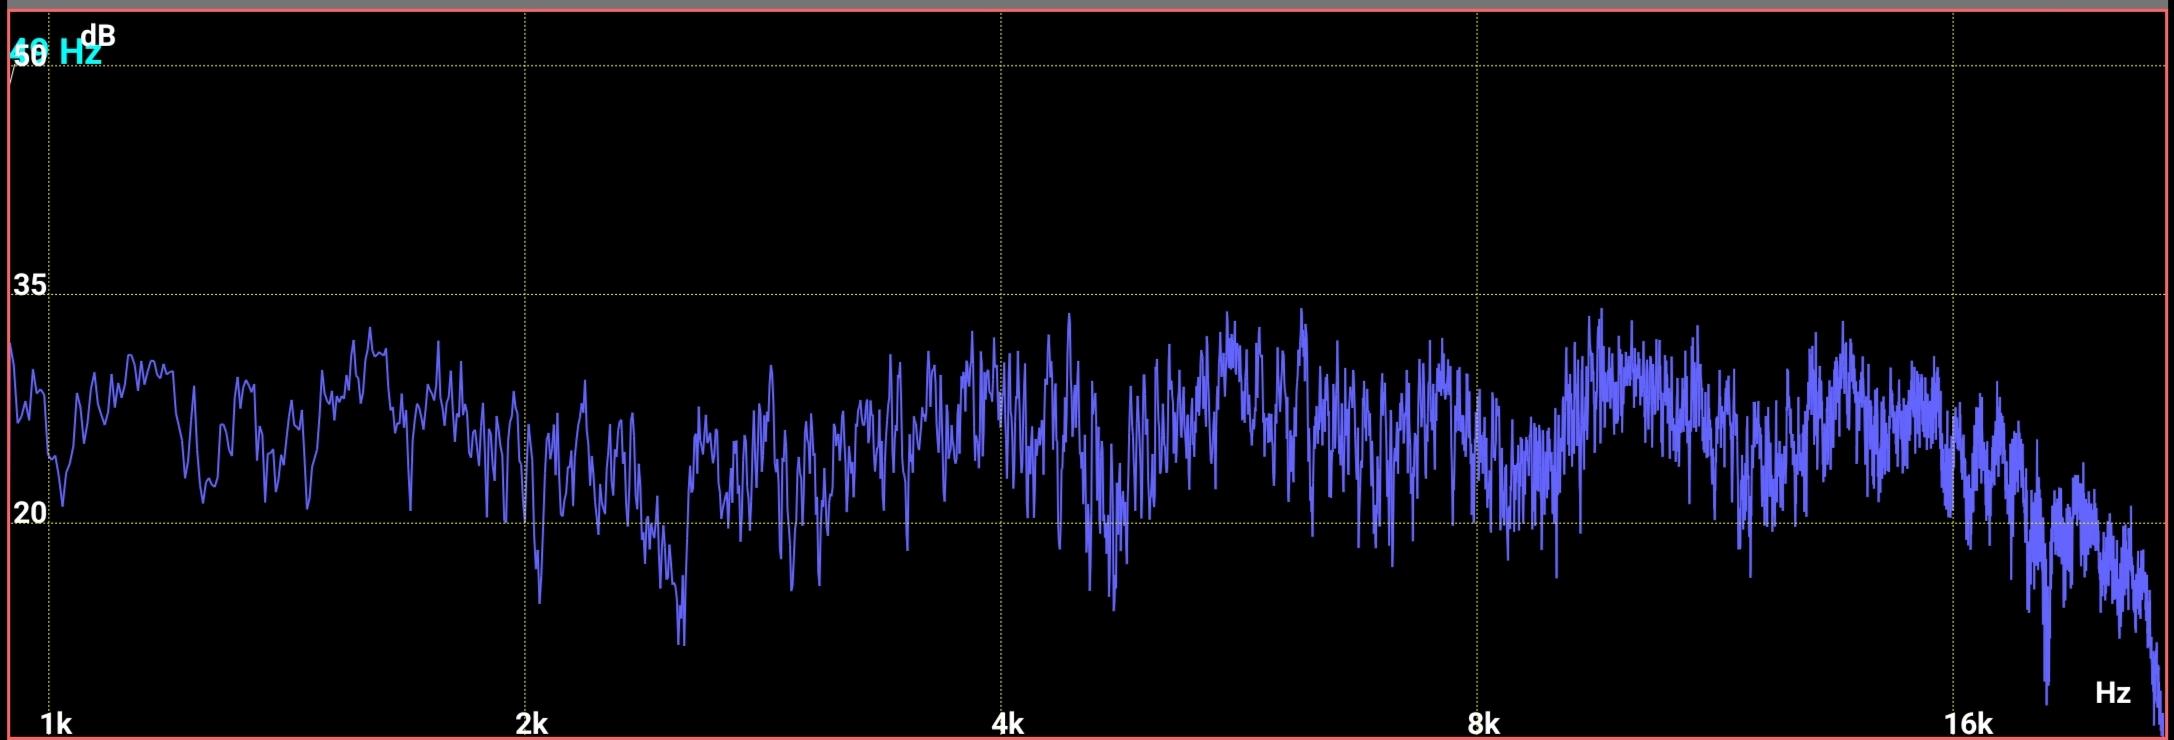The width and height of the screenshot is (2174, 740).
Task: Click the 4k frequency axis label
Action: 1008,723
